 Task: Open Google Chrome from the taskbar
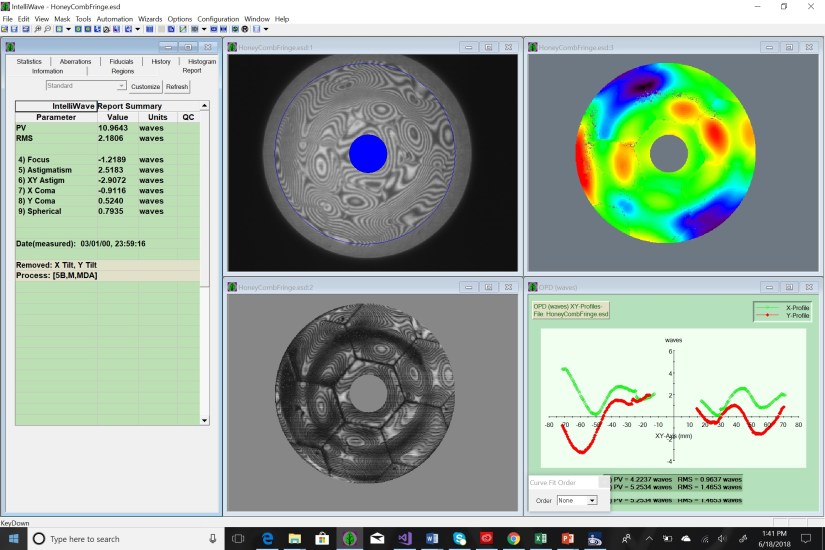[x=513, y=538]
